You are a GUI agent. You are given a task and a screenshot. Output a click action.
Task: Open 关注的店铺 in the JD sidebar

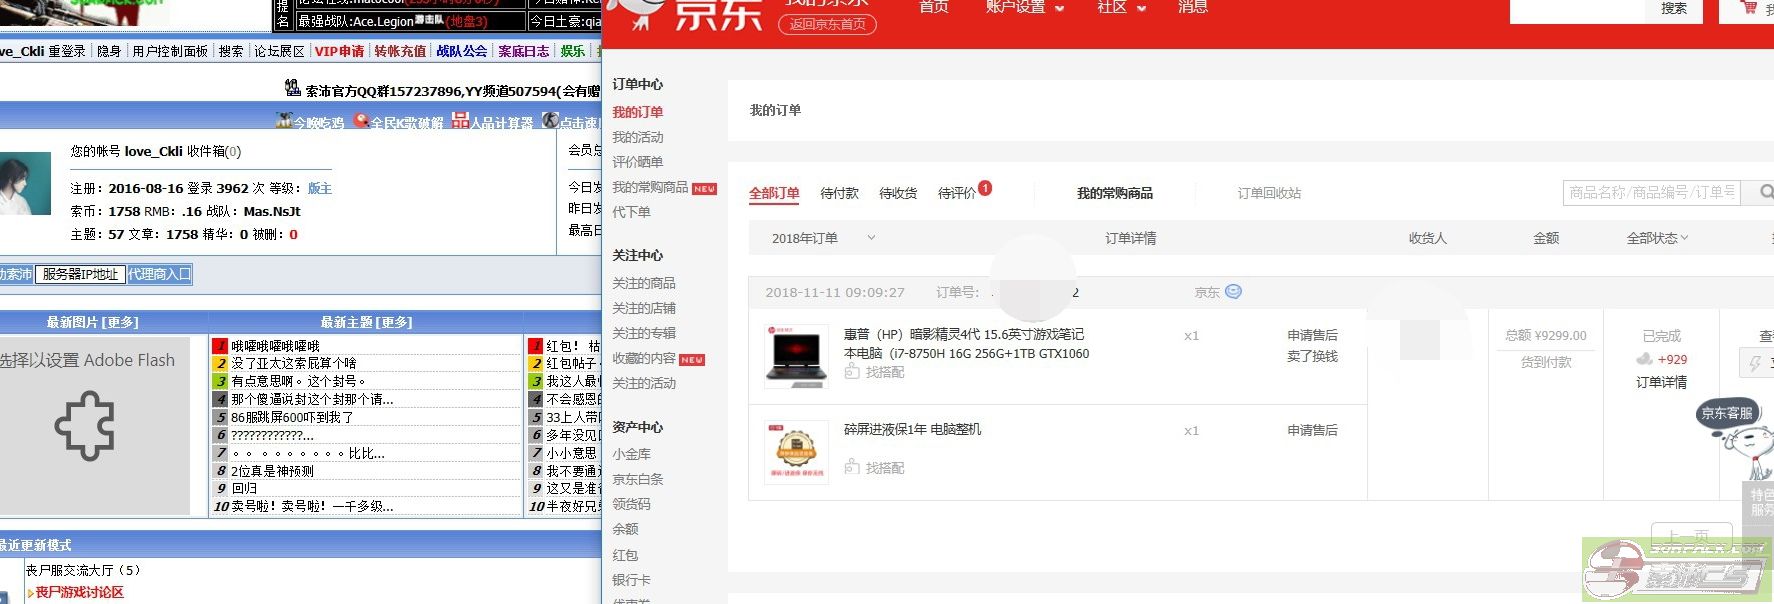pyautogui.click(x=644, y=308)
